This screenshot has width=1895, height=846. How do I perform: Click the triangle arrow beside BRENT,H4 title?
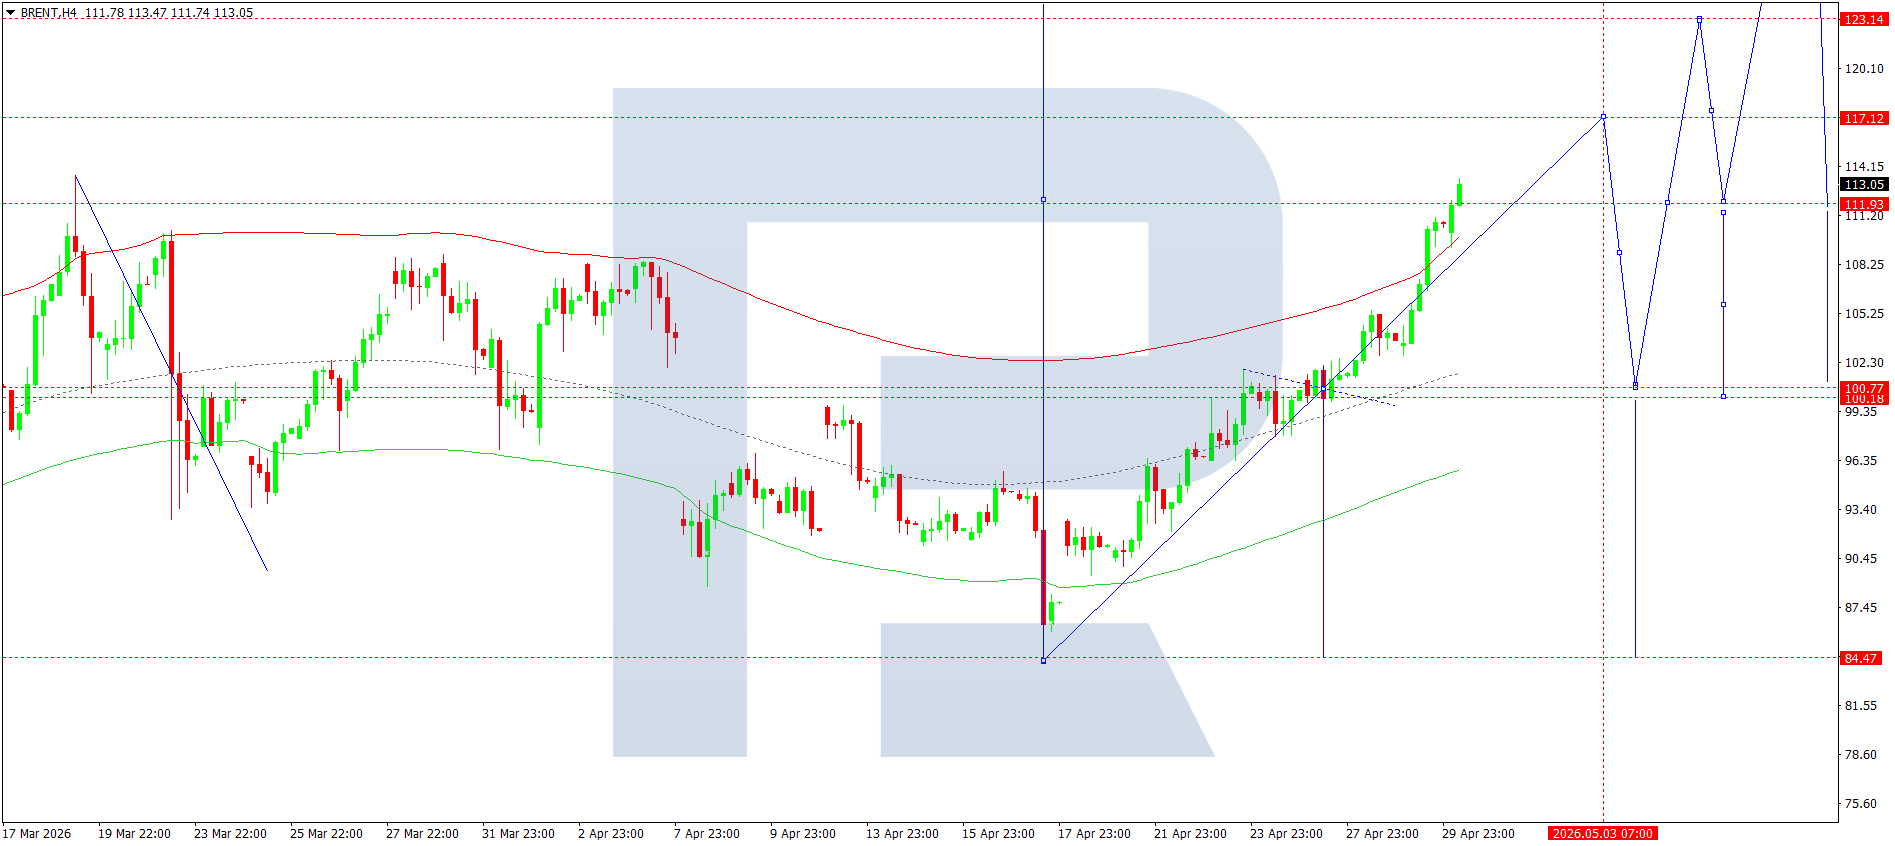coord(11,13)
